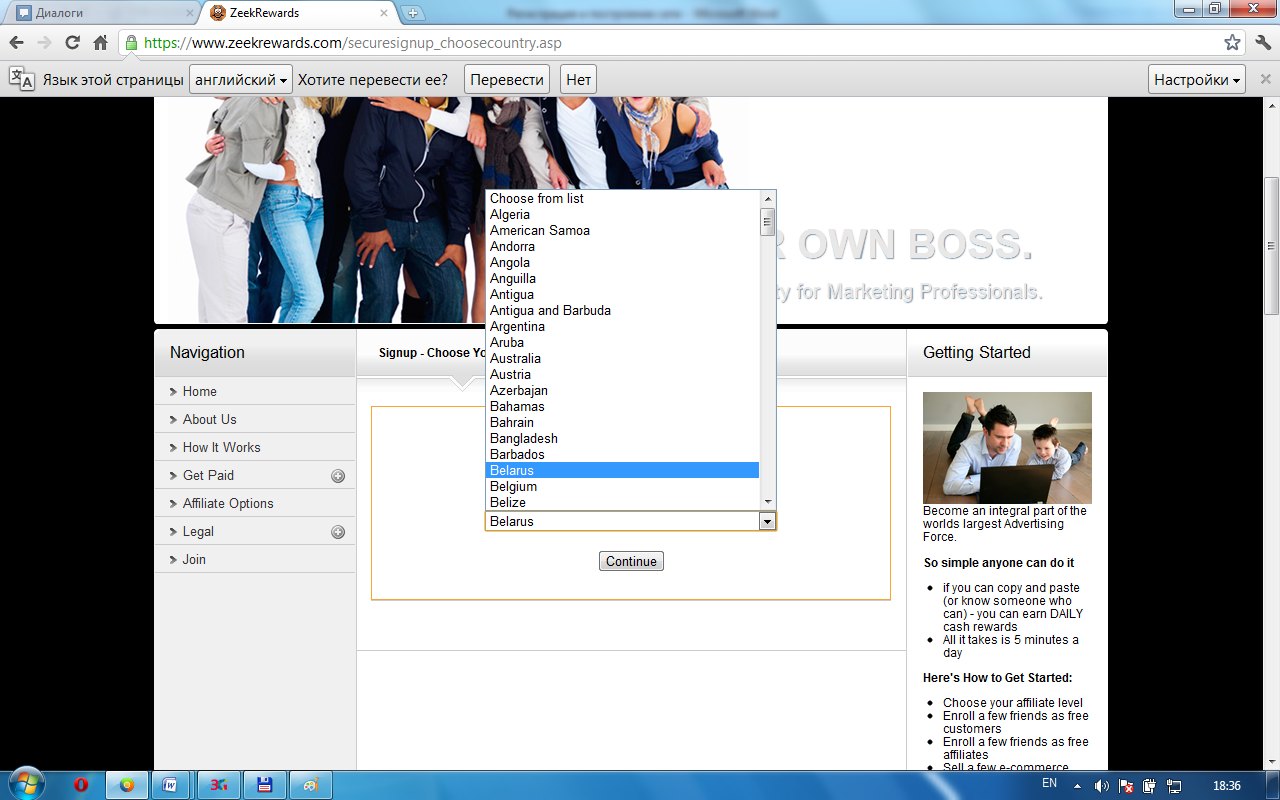
Task: Go to the browser home page icon
Action: click(100, 43)
